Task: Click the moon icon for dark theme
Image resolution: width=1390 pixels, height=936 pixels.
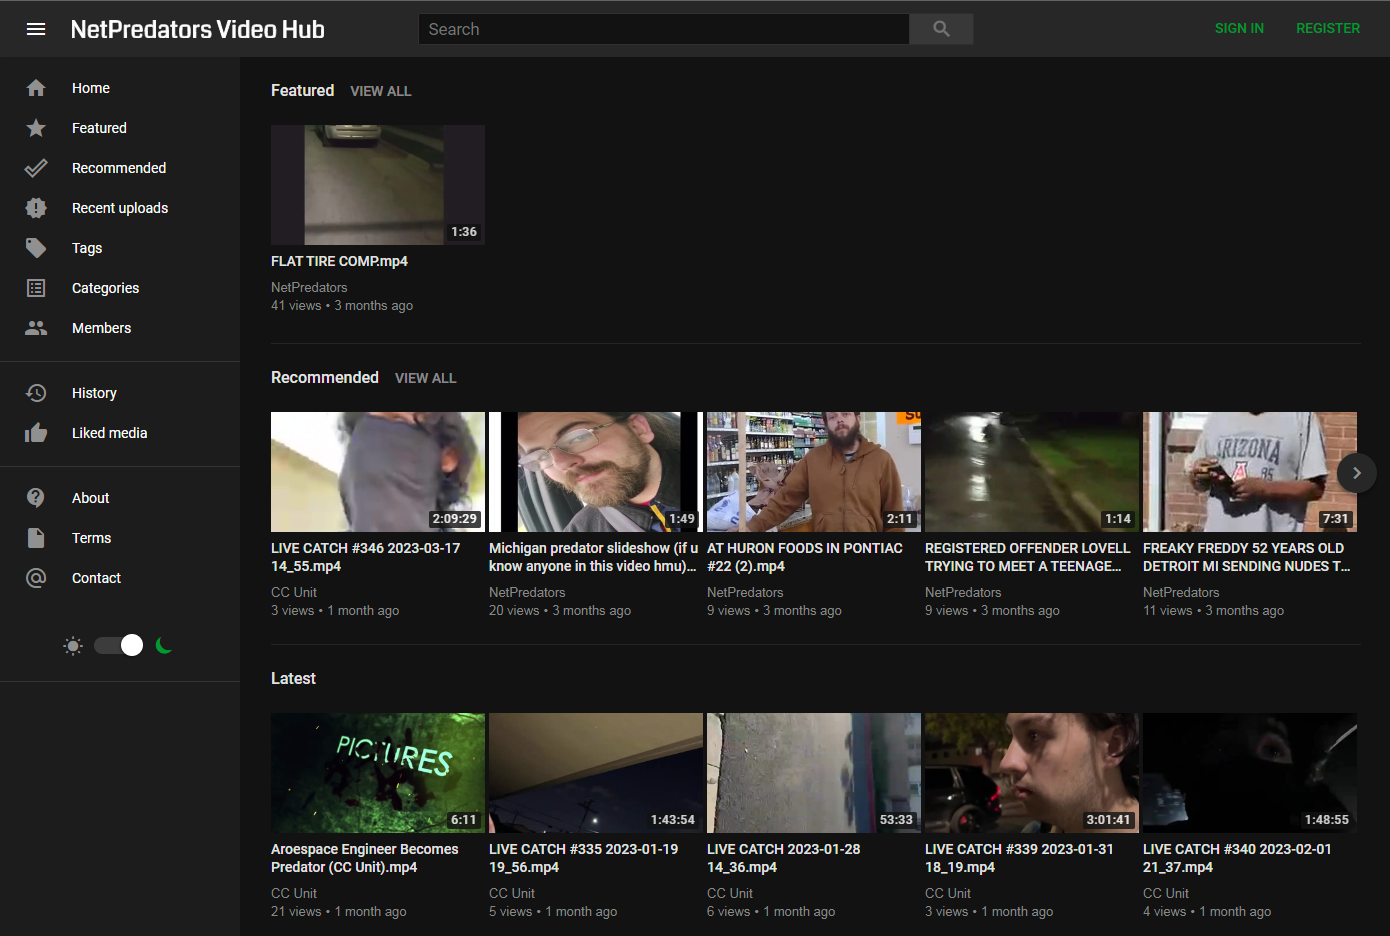Action: coord(163,645)
